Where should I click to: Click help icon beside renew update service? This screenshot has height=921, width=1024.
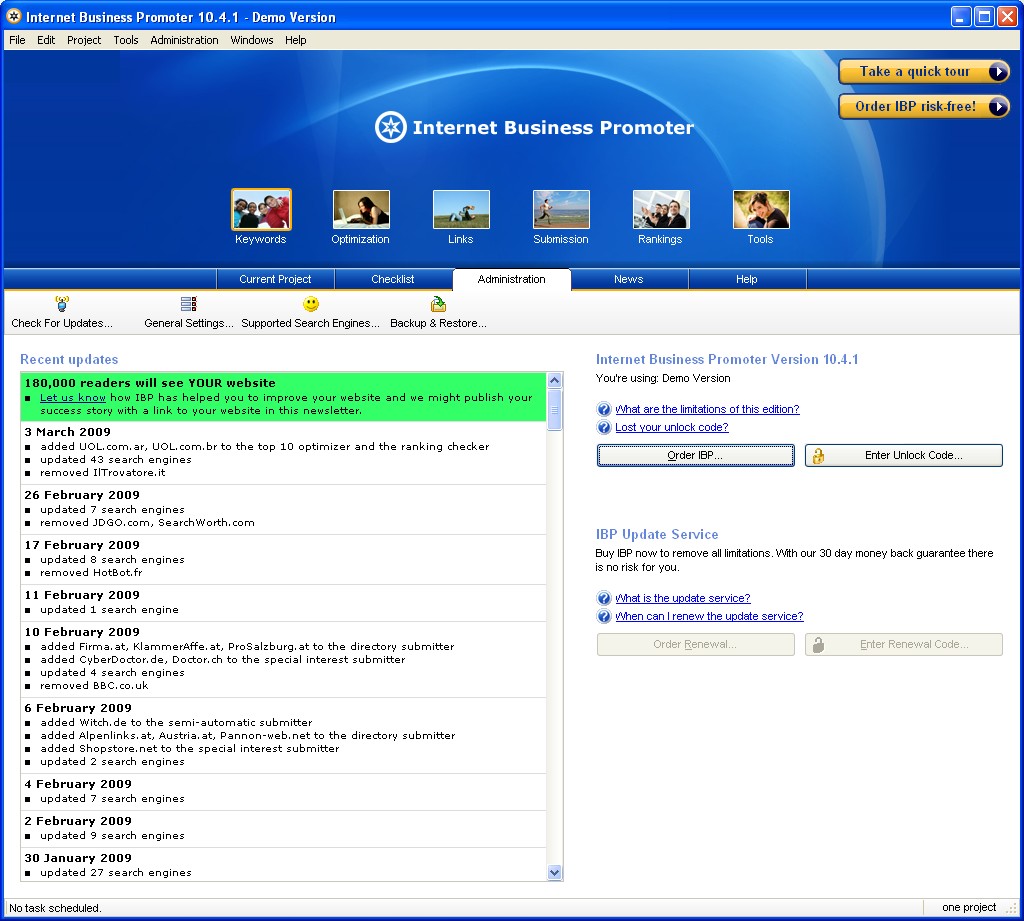(x=604, y=617)
